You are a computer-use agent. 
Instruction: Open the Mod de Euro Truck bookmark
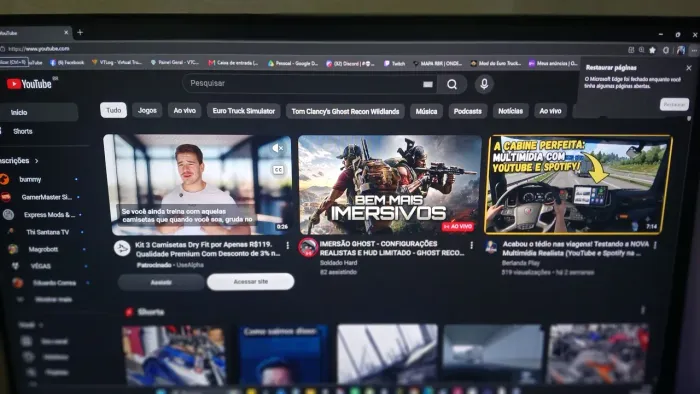click(x=496, y=63)
